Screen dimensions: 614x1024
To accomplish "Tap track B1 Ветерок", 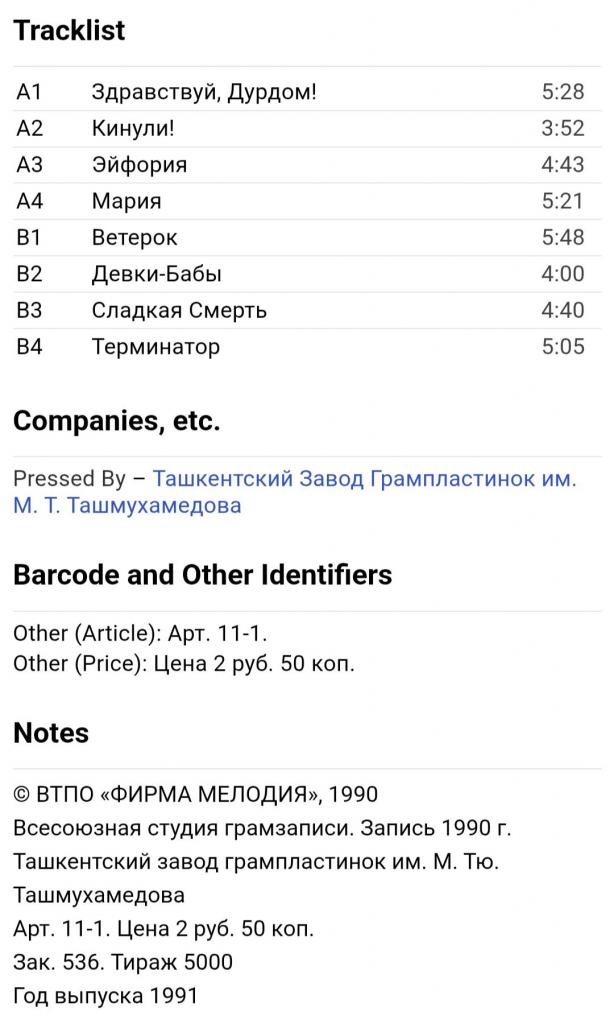I will [134, 238].
